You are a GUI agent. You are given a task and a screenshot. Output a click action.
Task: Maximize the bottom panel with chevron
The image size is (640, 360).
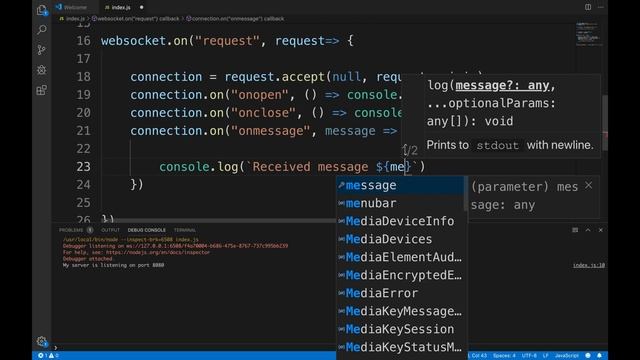click(588, 230)
